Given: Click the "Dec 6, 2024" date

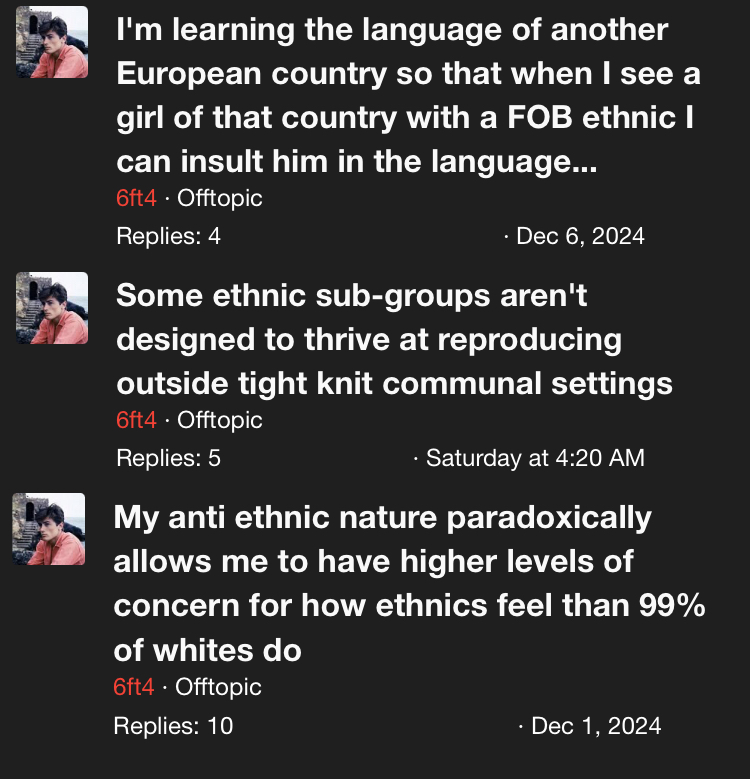Looking at the screenshot, I should pos(580,236).
